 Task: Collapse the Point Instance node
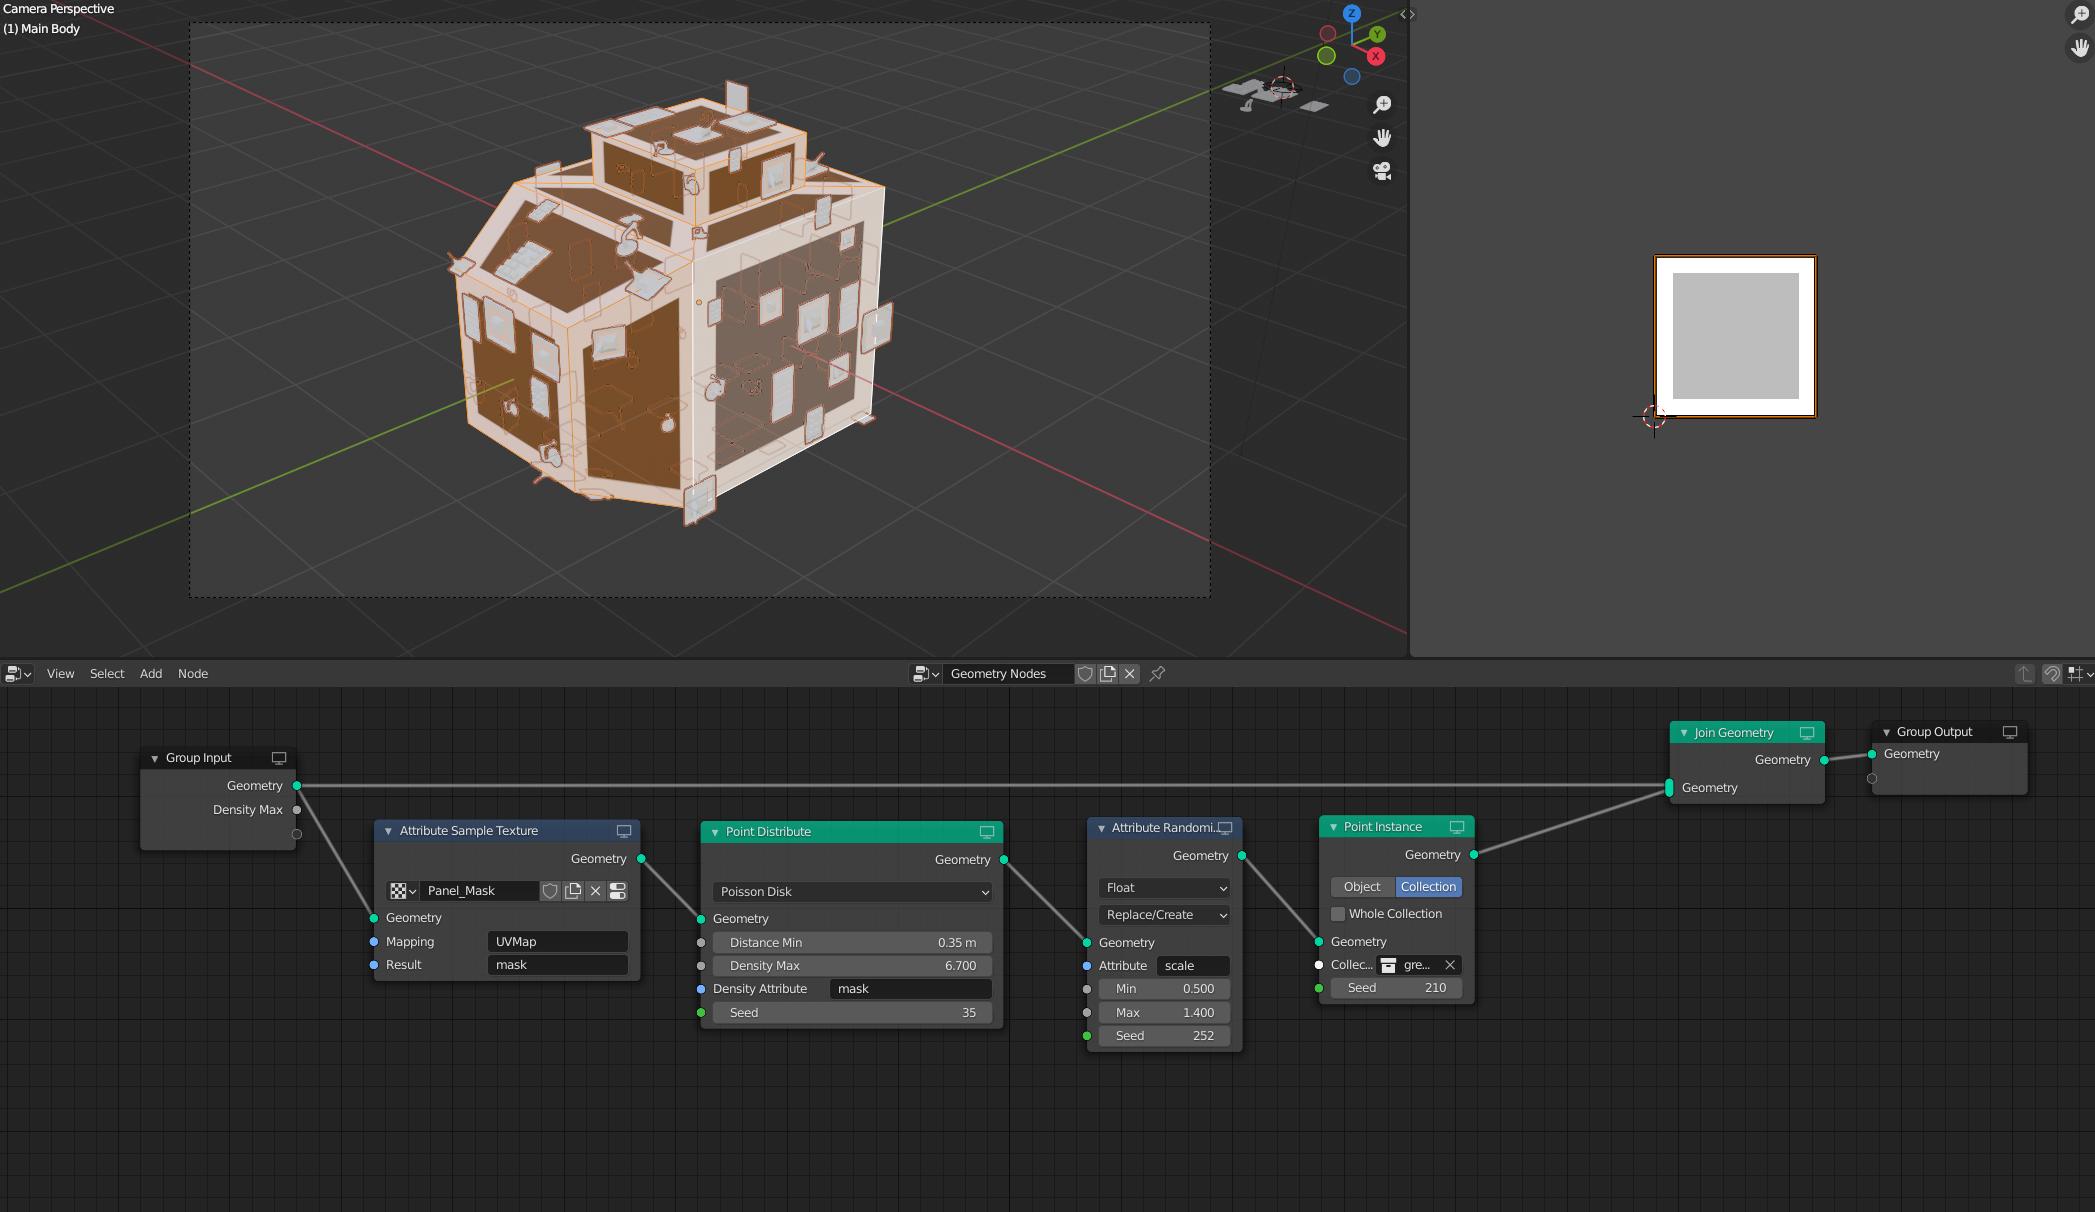(1333, 827)
